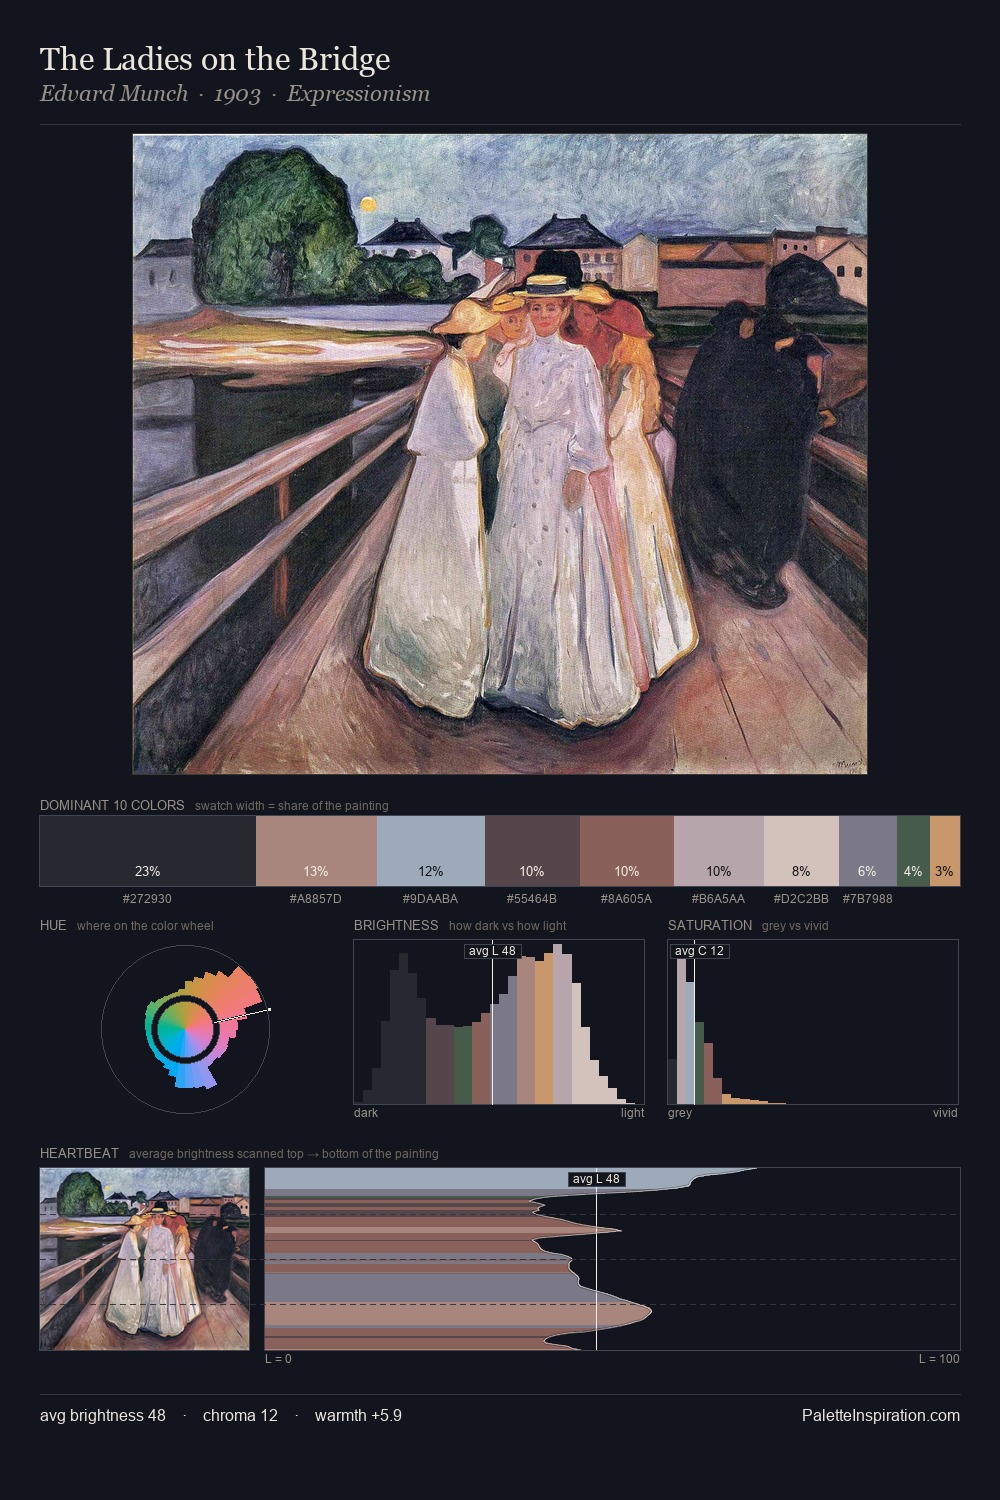1000x1500 pixels.
Task: Click the year '1903'
Action: pyautogui.click(x=237, y=94)
